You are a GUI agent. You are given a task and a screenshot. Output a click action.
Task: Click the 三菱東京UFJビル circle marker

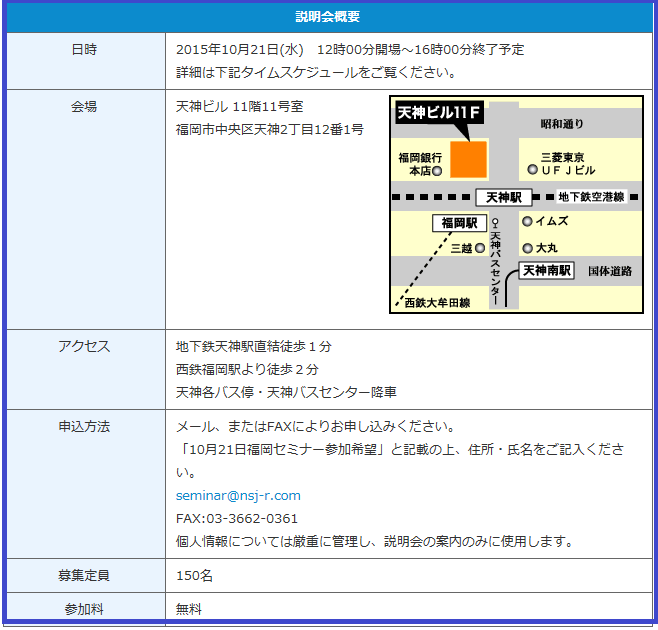pyautogui.click(x=532, y=170)
